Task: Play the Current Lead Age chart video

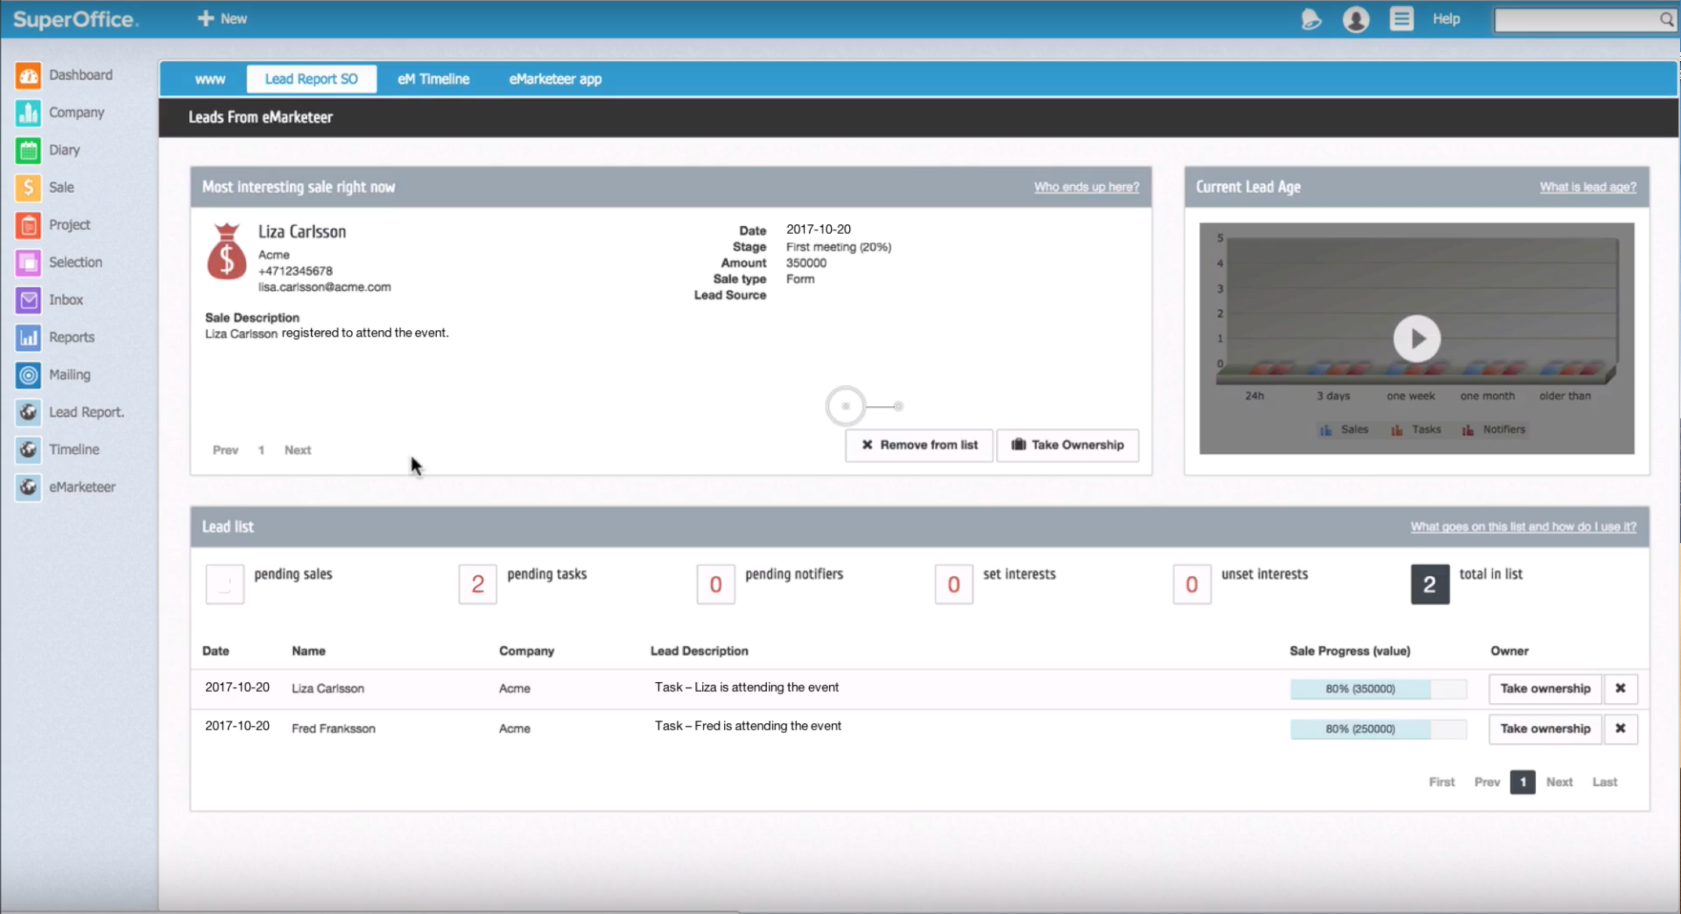Action: [x=1417, y=339]
